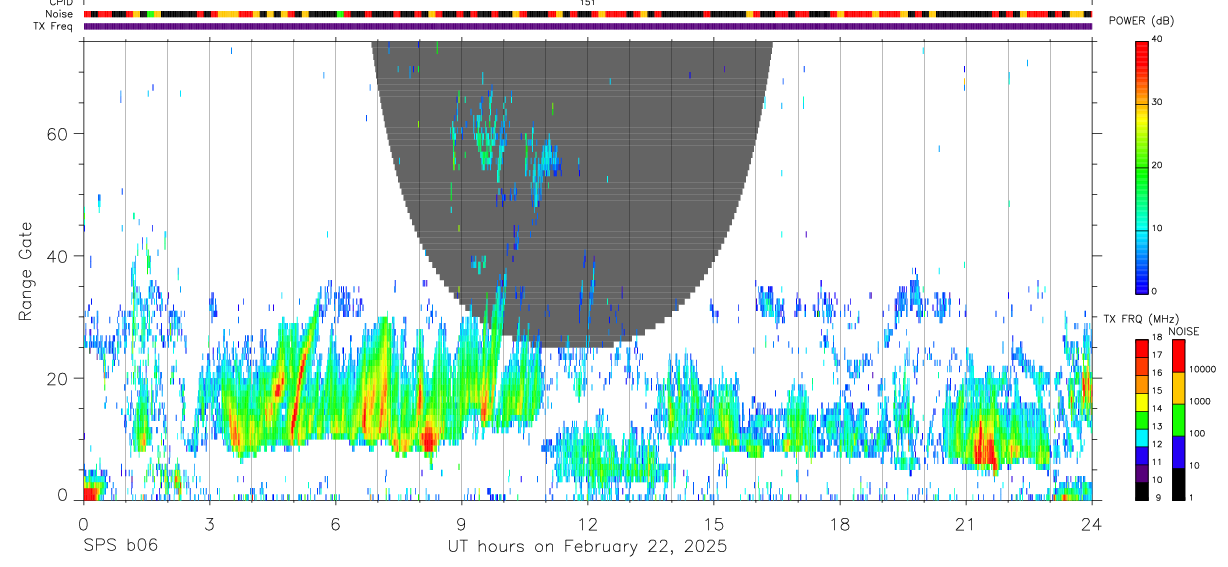1228x567 pixels.
Task: Click the '24' hour tick label
Action: coord(1092,523)
